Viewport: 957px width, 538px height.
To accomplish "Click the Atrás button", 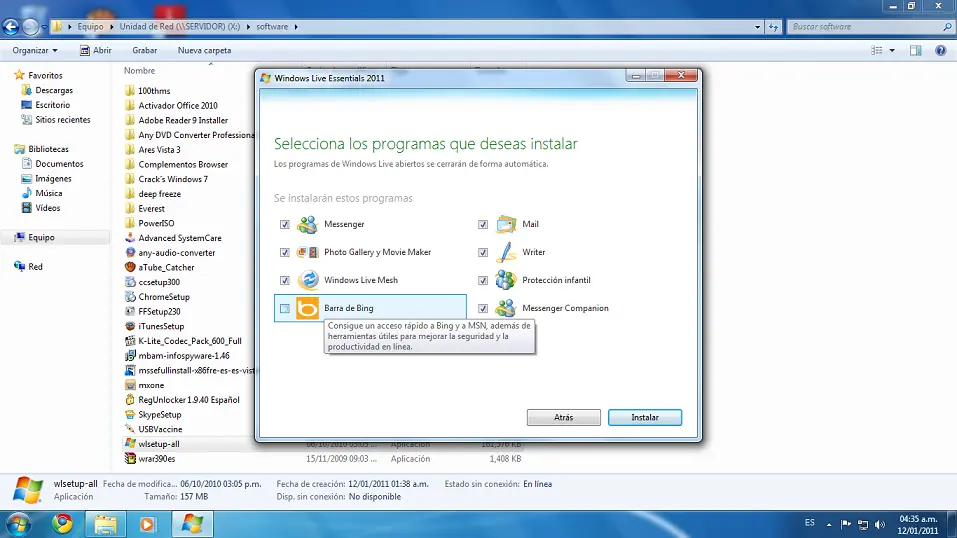I will click(x=563, y=417).
